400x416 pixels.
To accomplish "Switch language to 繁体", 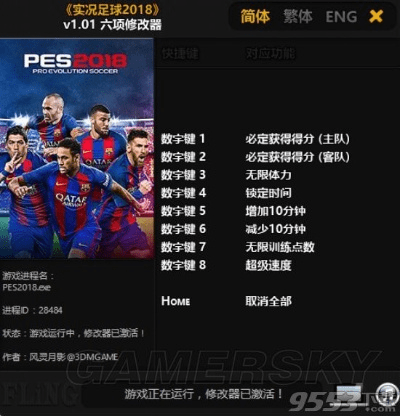I will 298,16.
